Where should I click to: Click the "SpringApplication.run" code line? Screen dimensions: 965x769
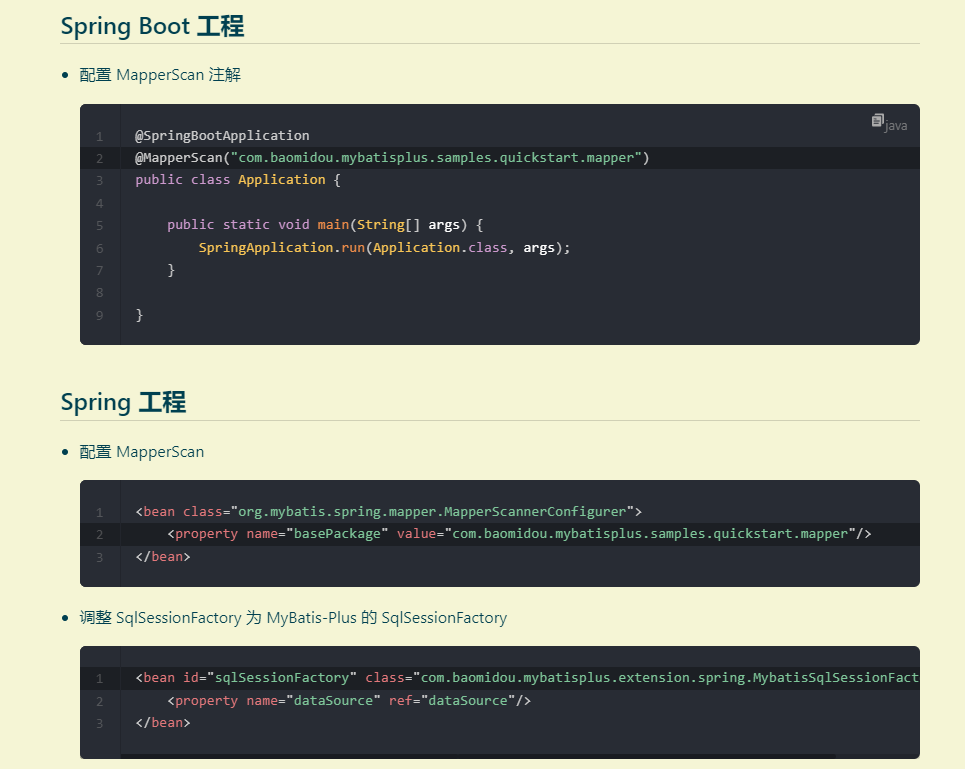pyautogui.click(x=384, y=248)
